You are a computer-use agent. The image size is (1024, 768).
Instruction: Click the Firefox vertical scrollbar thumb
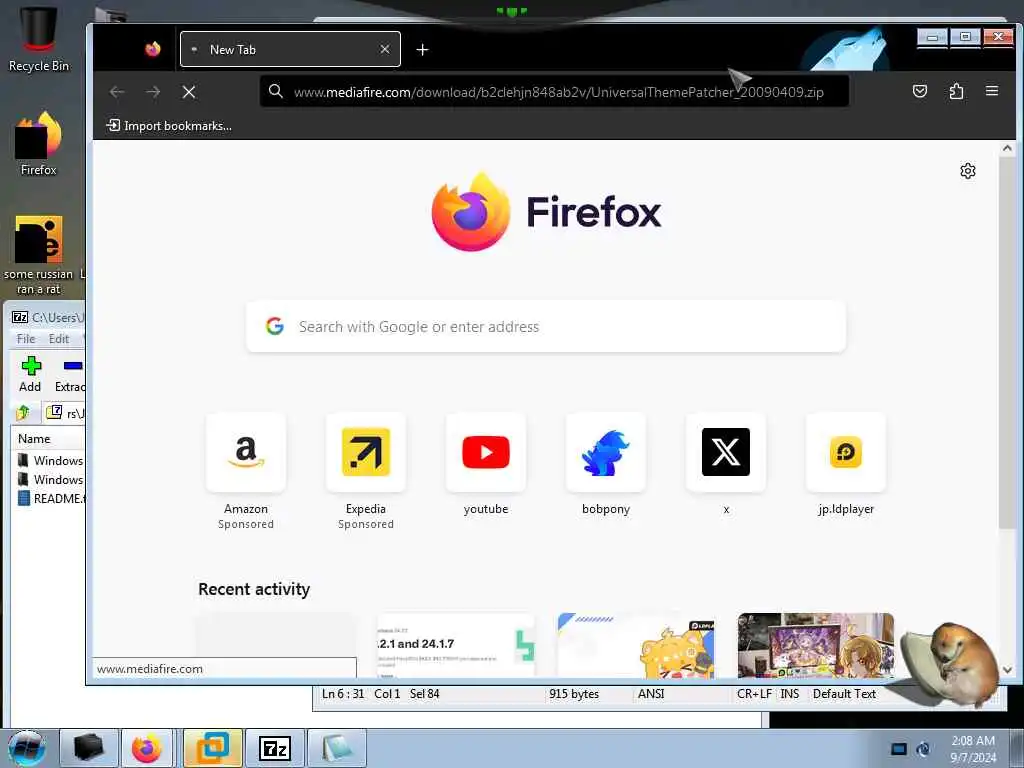coord(1006,342)
